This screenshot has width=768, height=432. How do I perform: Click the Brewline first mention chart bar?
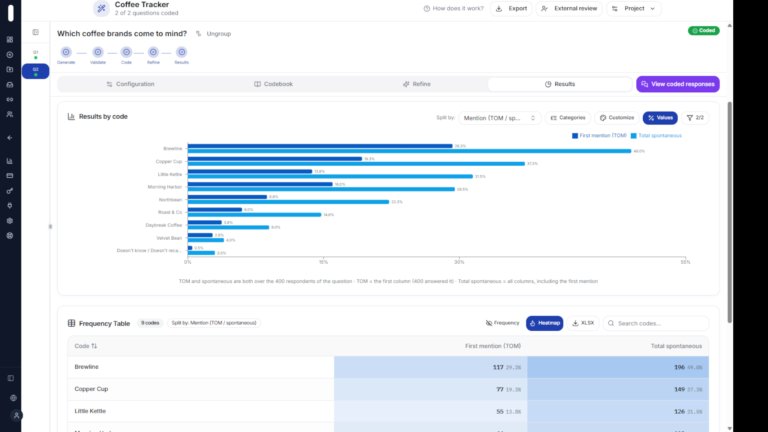[320, 146]
